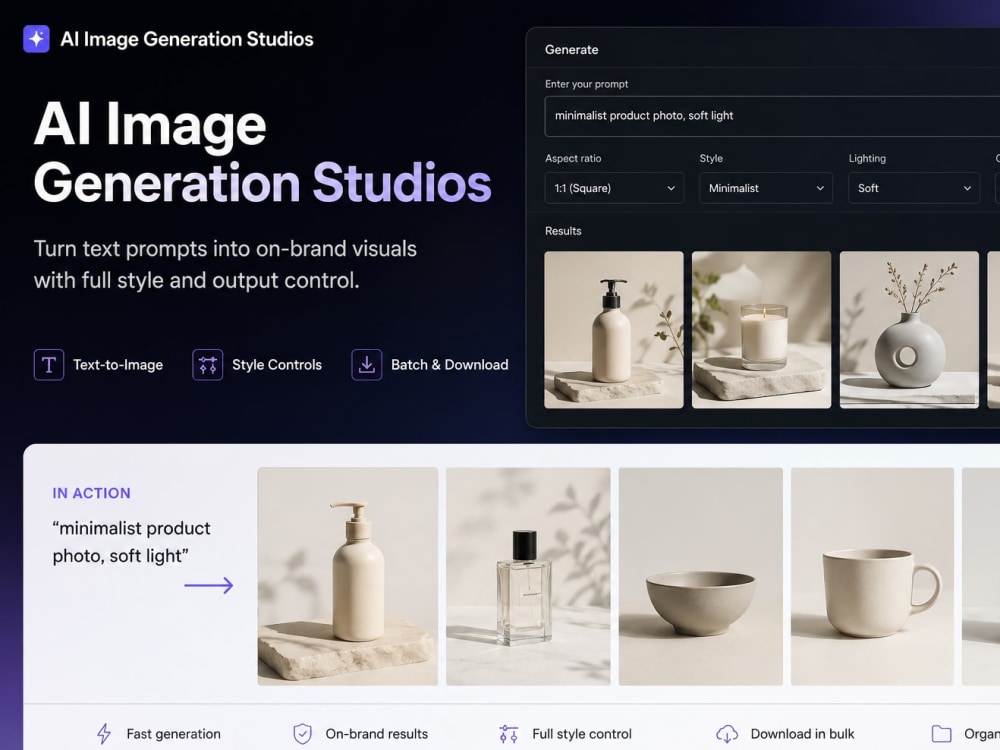Click the Fast generation text
1000x750 pixels.
click(x=173, y=734)
